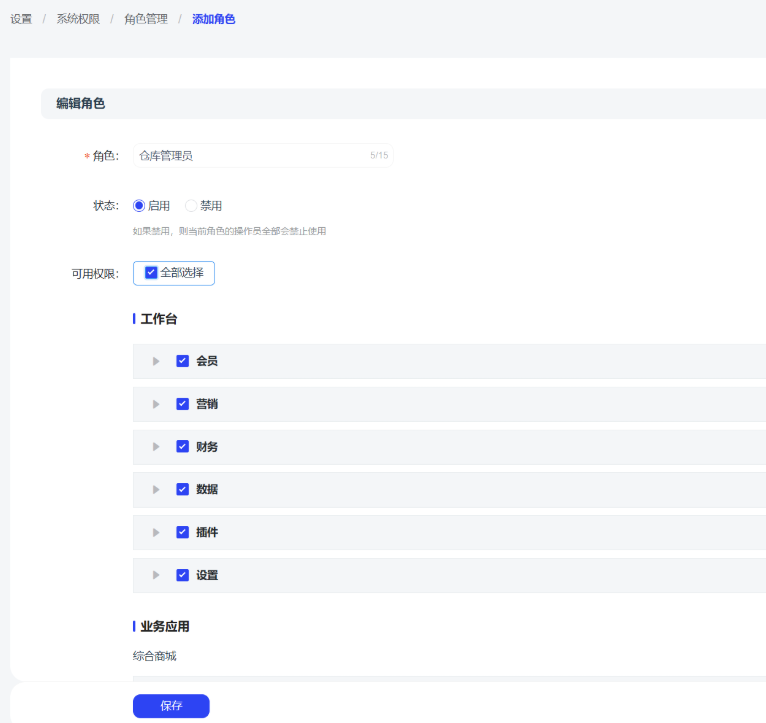766x723 pixels.
Task: Uncheck the 数据 checkbox
Action: (183, 490)
